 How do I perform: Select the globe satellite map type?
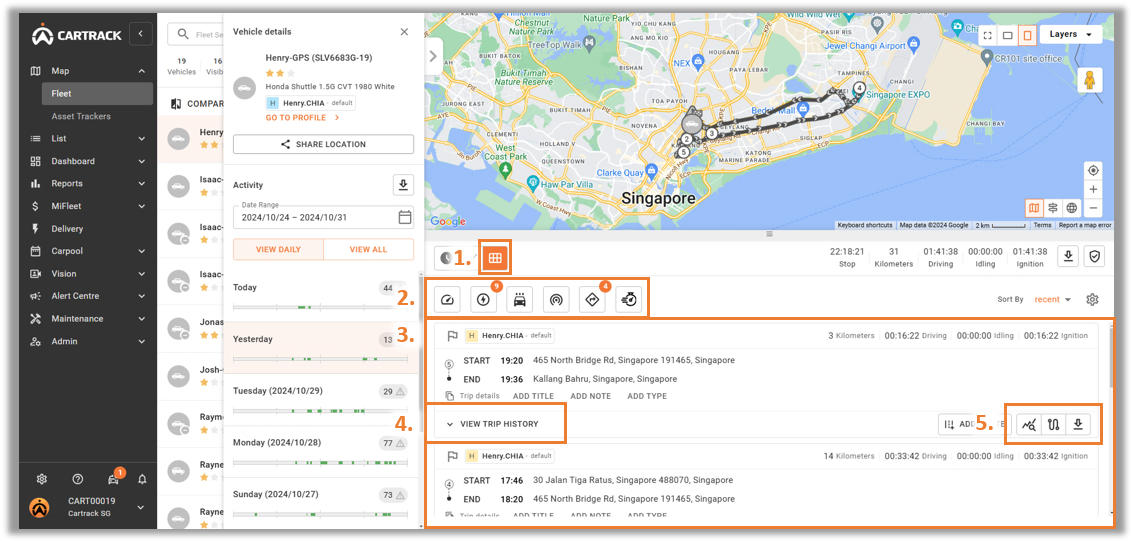(1072, 208)
